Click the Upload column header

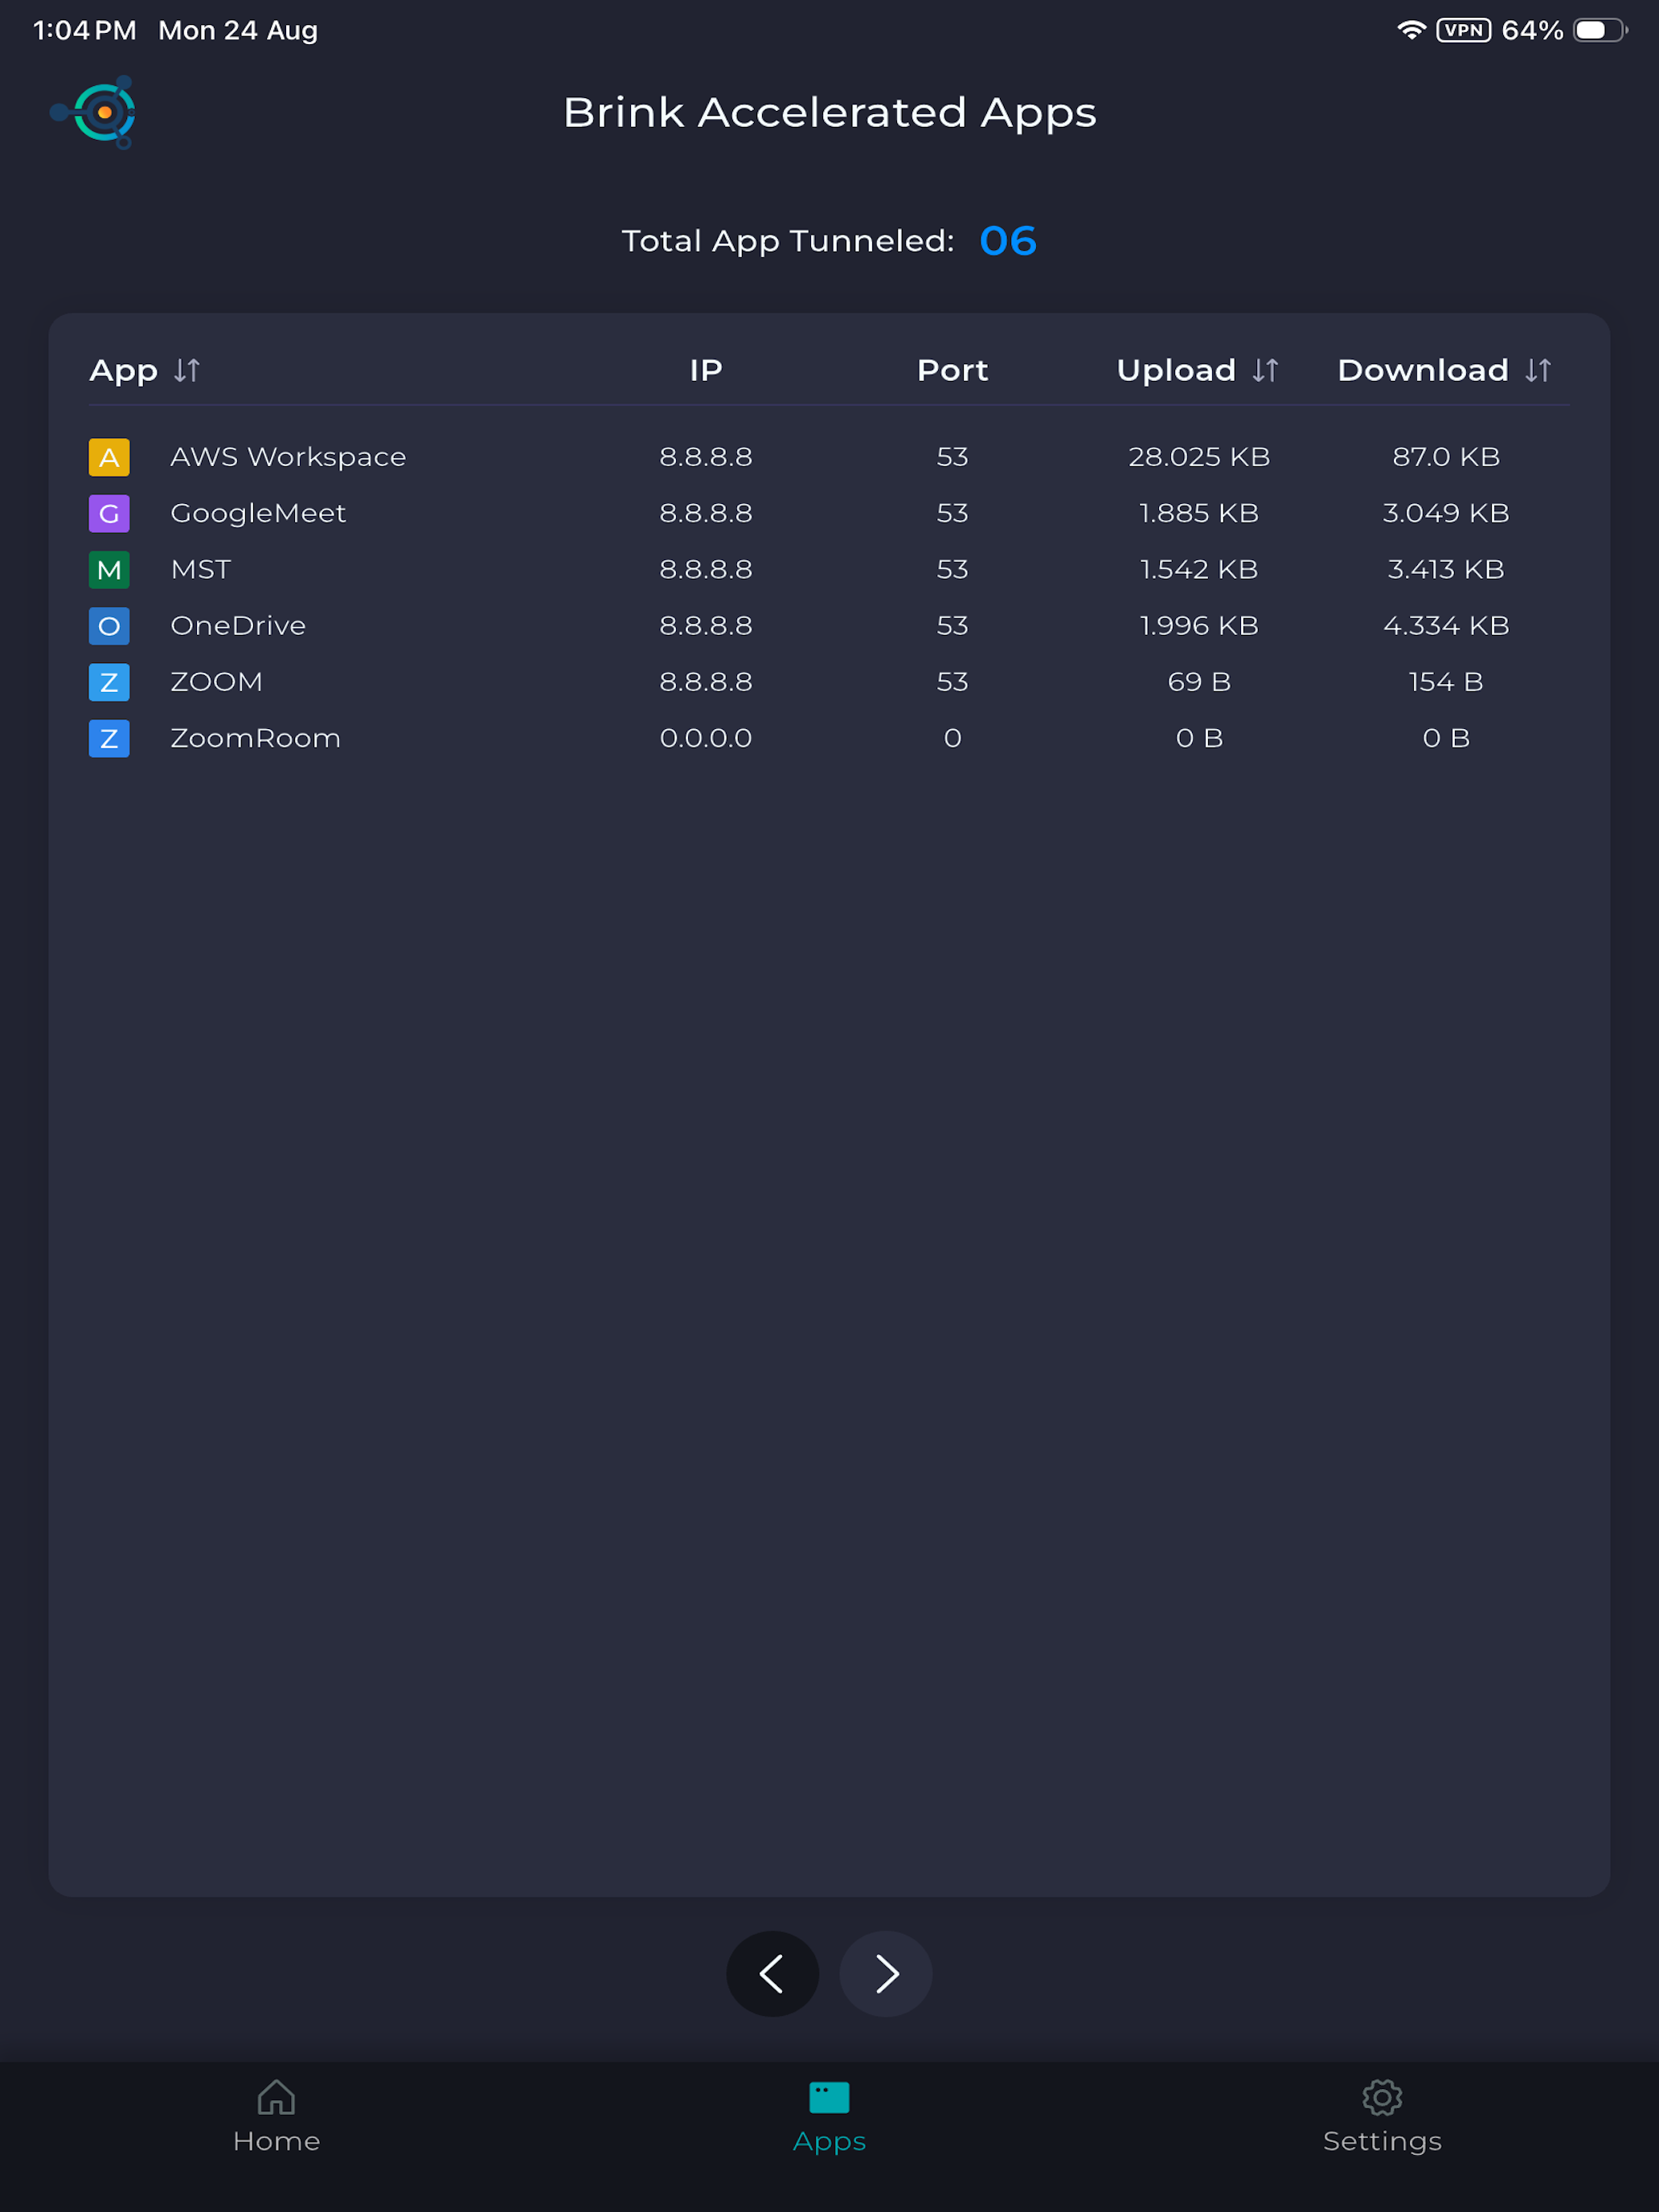[x=1176, y=371]
